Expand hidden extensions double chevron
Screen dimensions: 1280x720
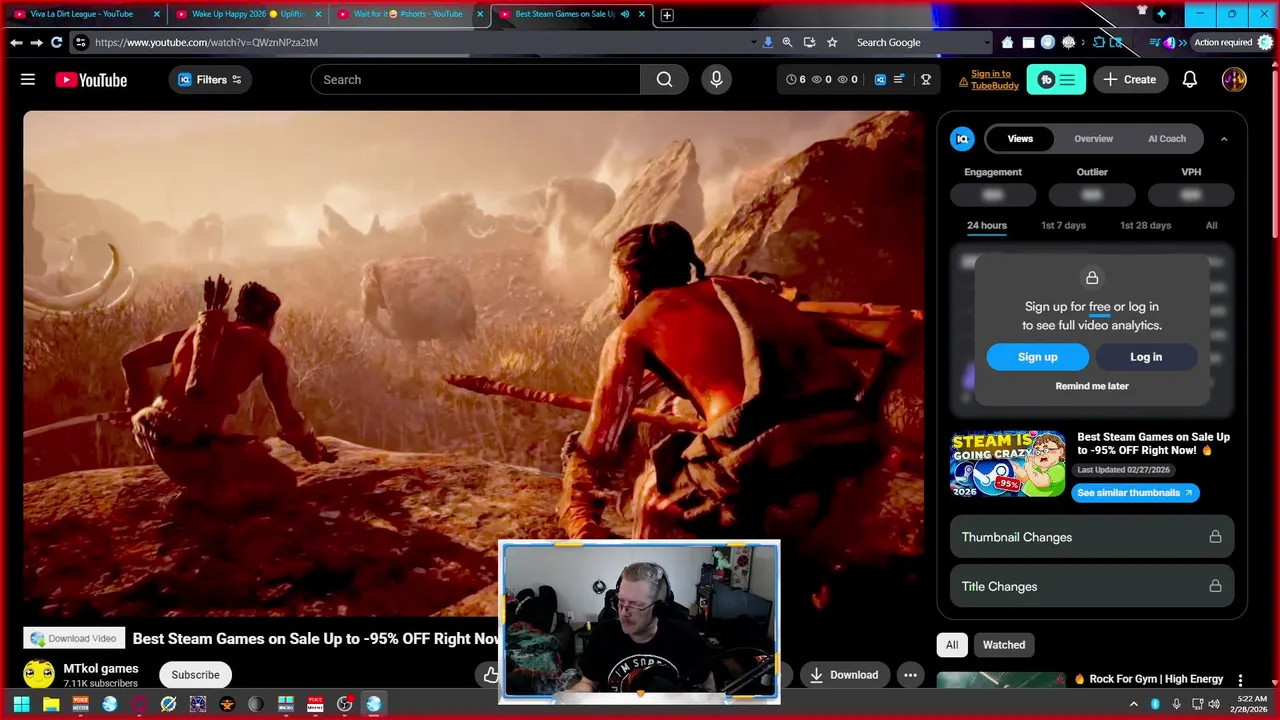pyautogui.click(x=1183, y=42)
